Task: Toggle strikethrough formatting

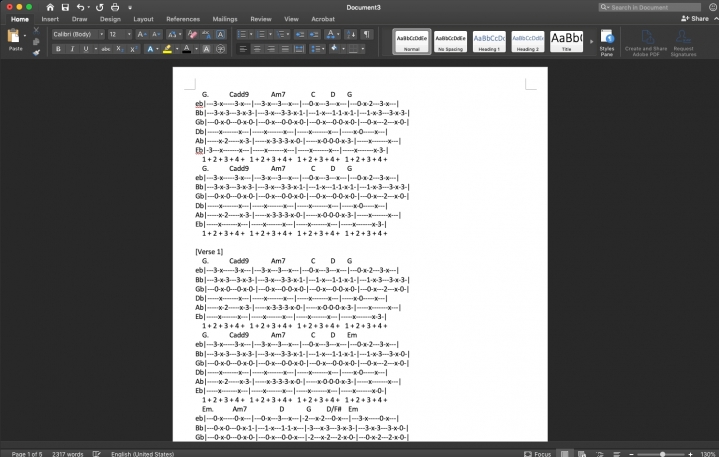Action: [106, 49]
